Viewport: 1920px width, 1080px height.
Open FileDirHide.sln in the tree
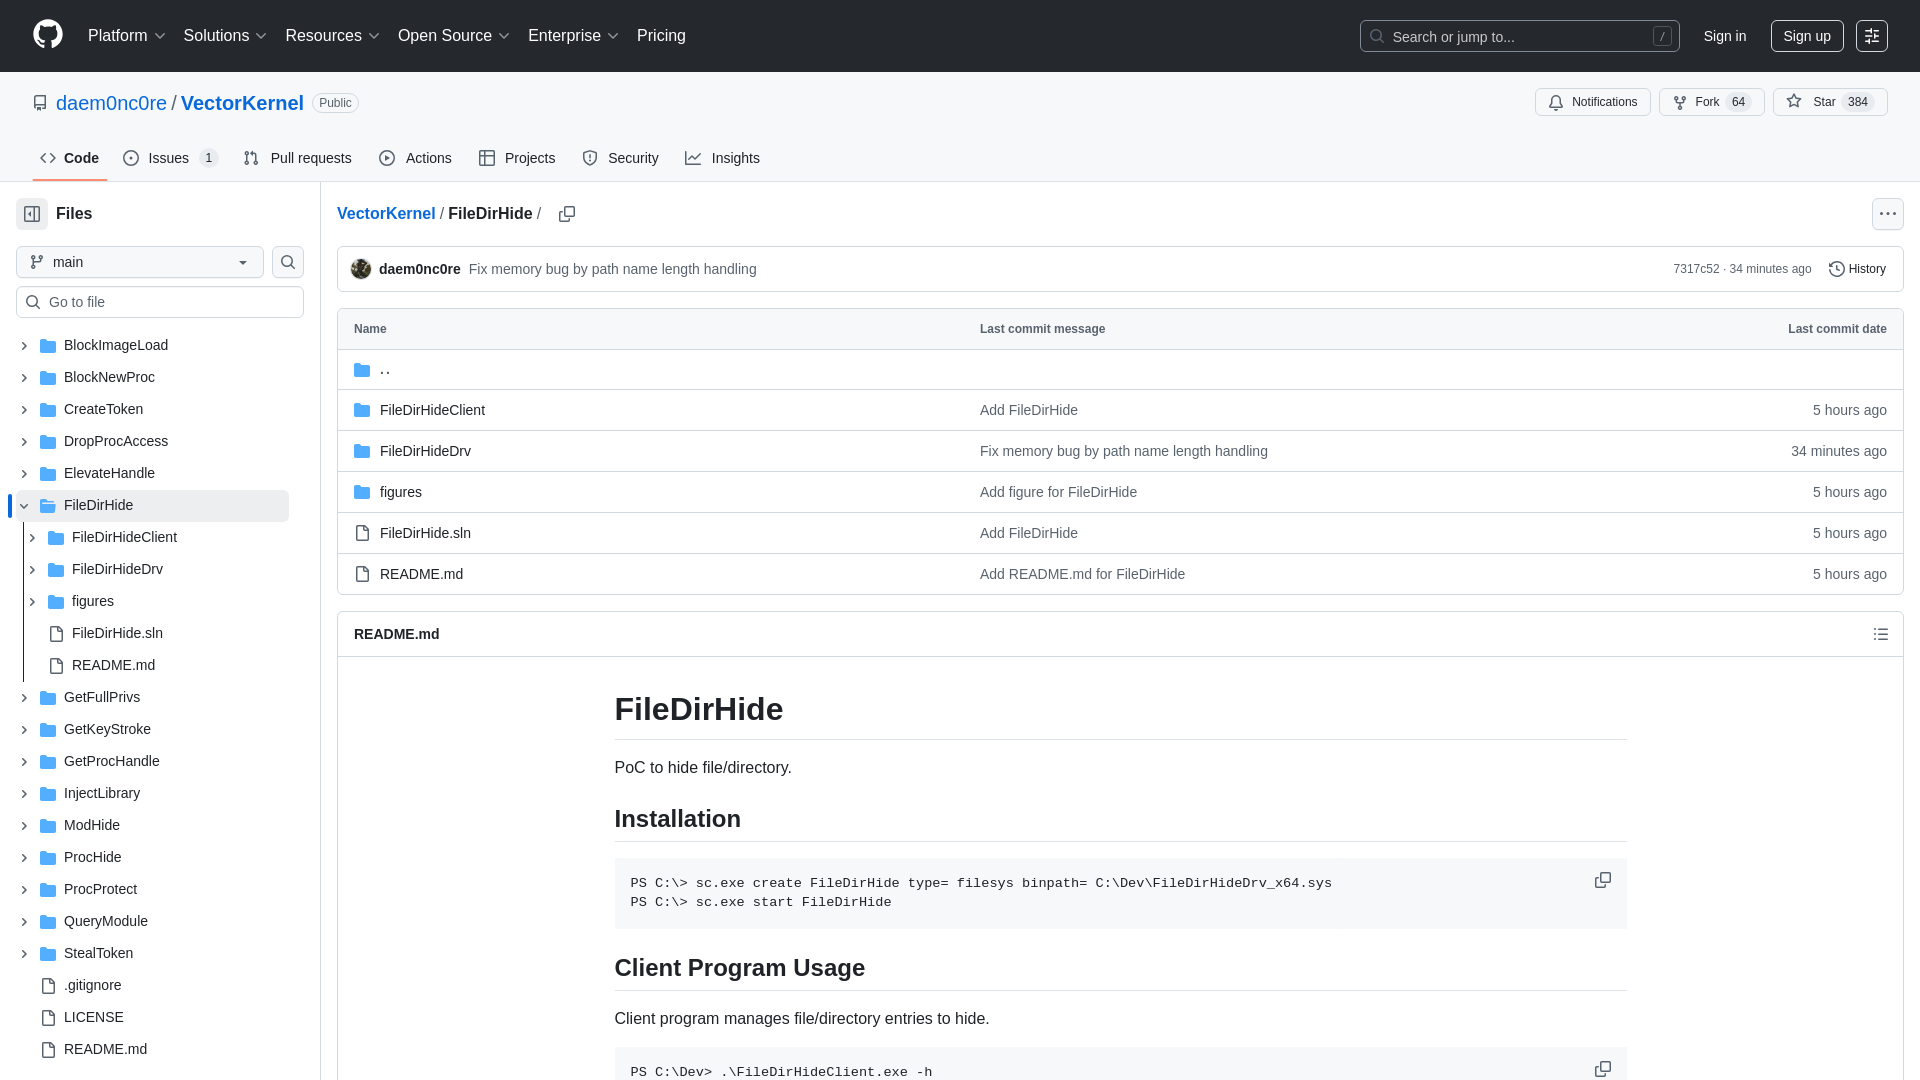pos(117,633)
